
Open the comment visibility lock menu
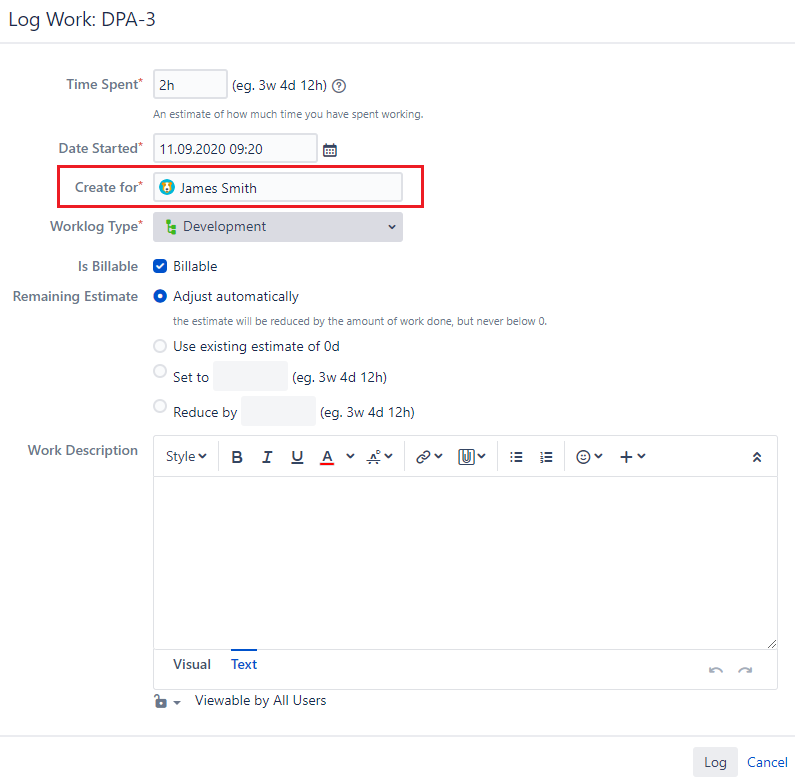click(167, 701)
